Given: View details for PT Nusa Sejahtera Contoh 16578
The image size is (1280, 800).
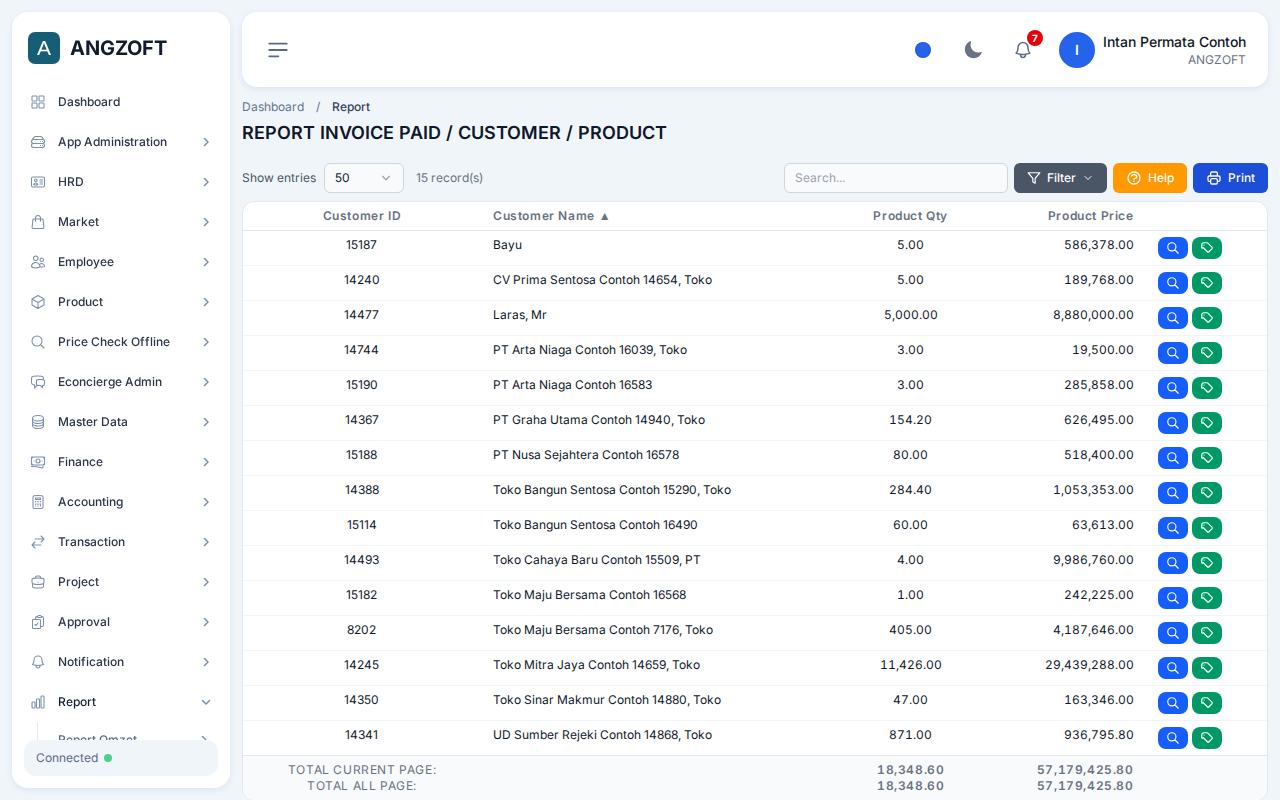Looking at the screenshot, I should click(1173, 458).
